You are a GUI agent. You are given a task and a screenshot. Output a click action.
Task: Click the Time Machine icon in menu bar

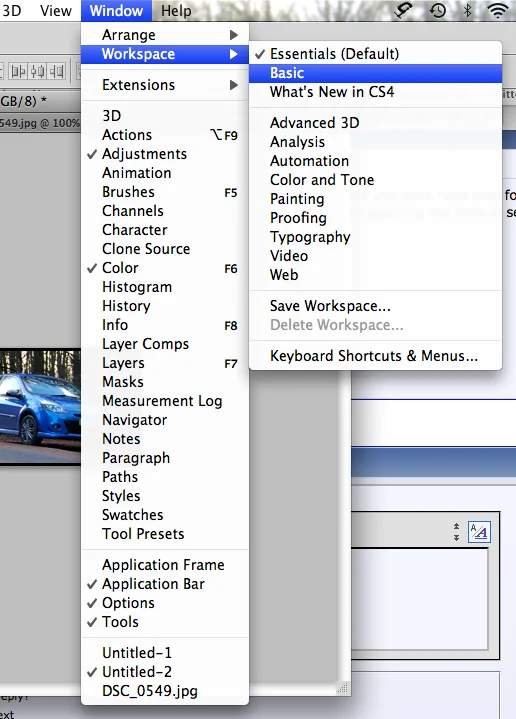pos(437,10)
